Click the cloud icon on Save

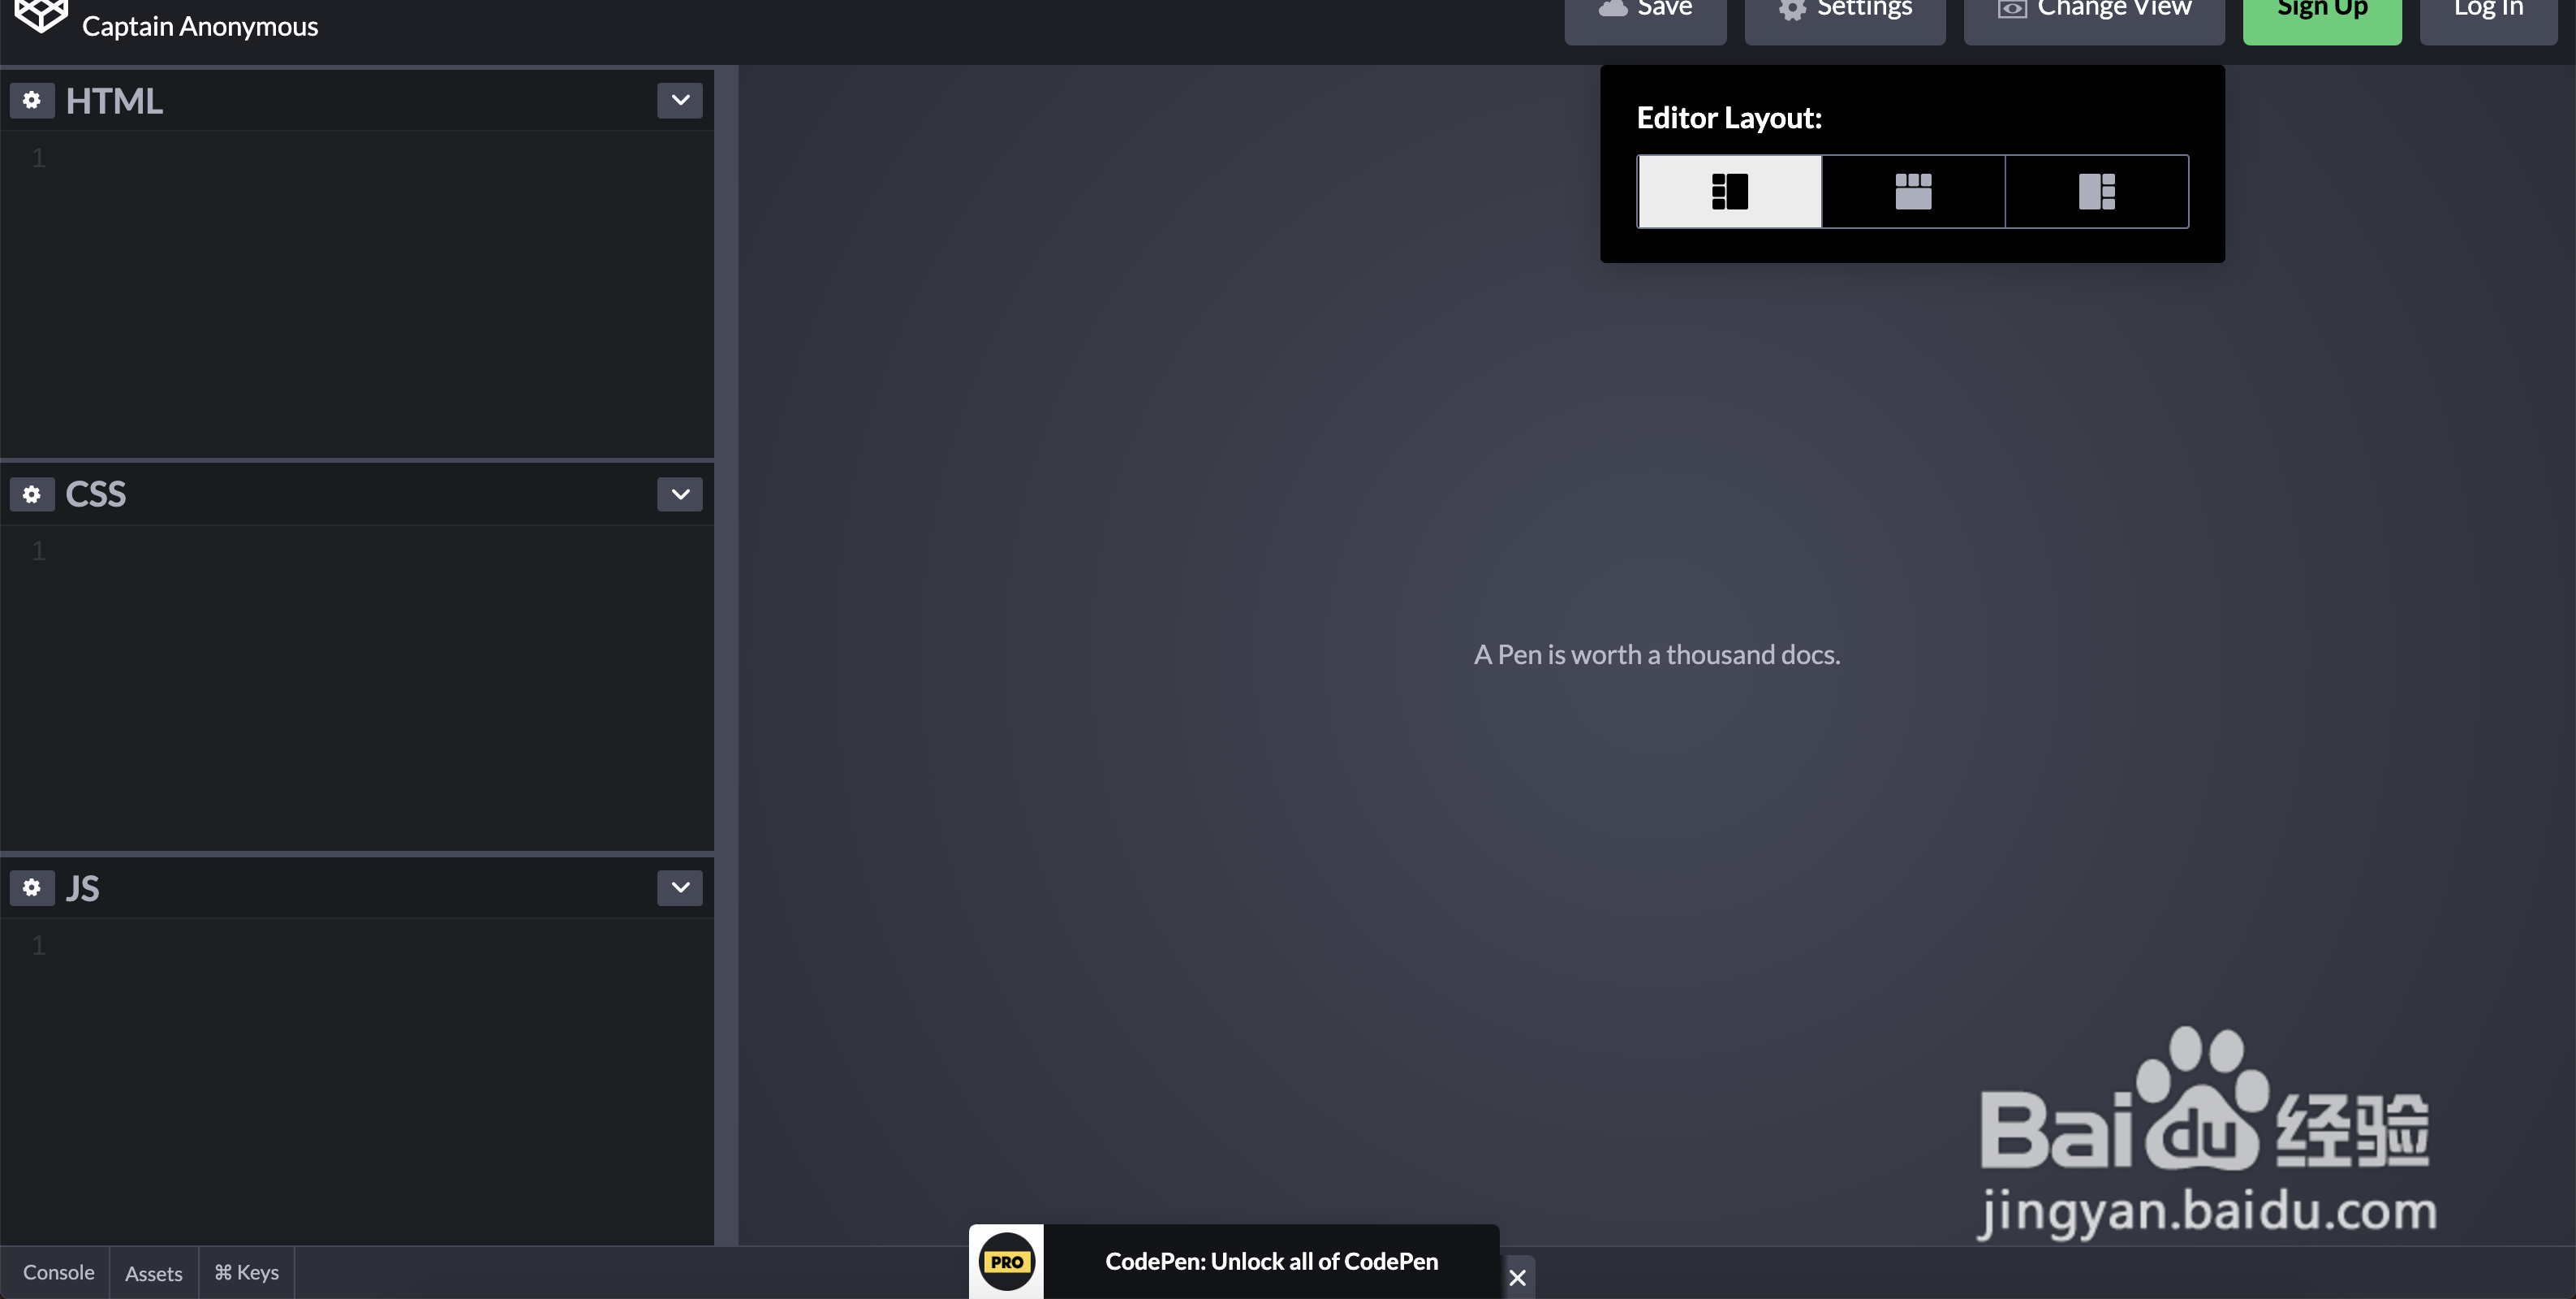[x=1613, y=8]
